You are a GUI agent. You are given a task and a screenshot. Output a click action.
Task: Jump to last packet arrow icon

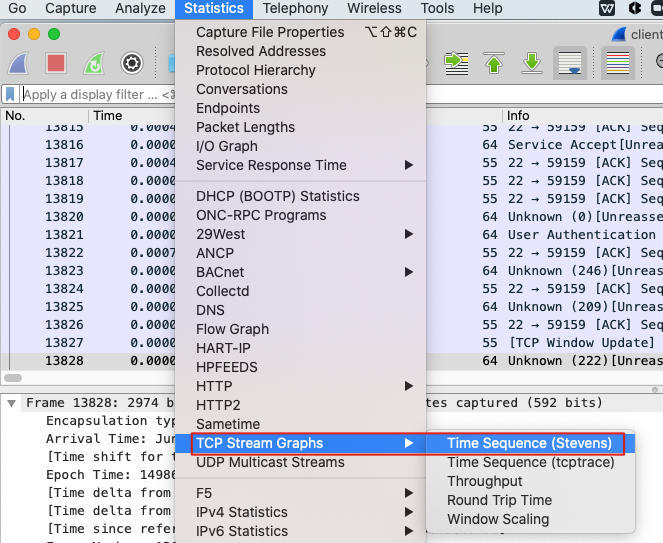(532, 63)
